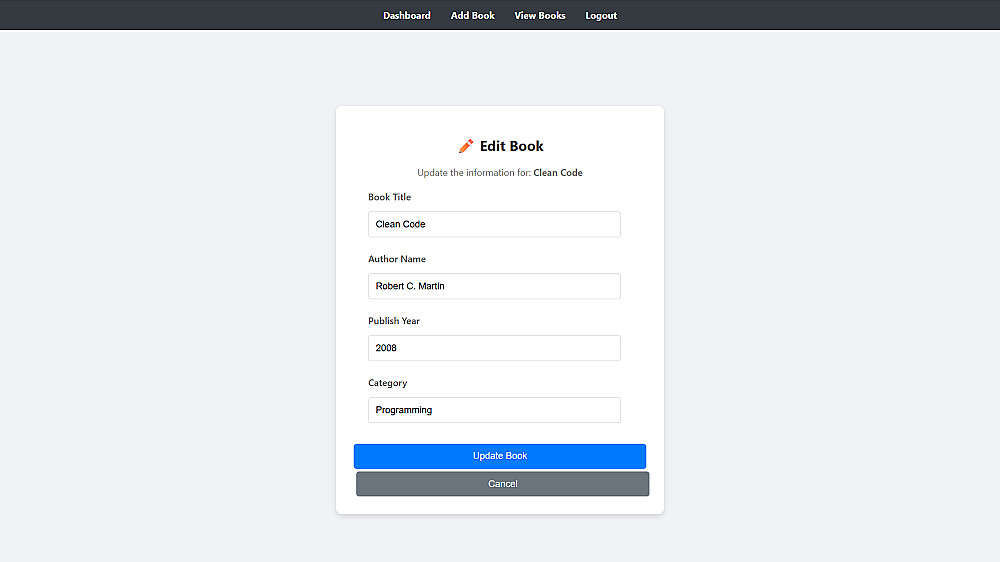This screenshot has height=562, width=1000.
Task: Log out using the Logout link
Action: tap(601, 15)
